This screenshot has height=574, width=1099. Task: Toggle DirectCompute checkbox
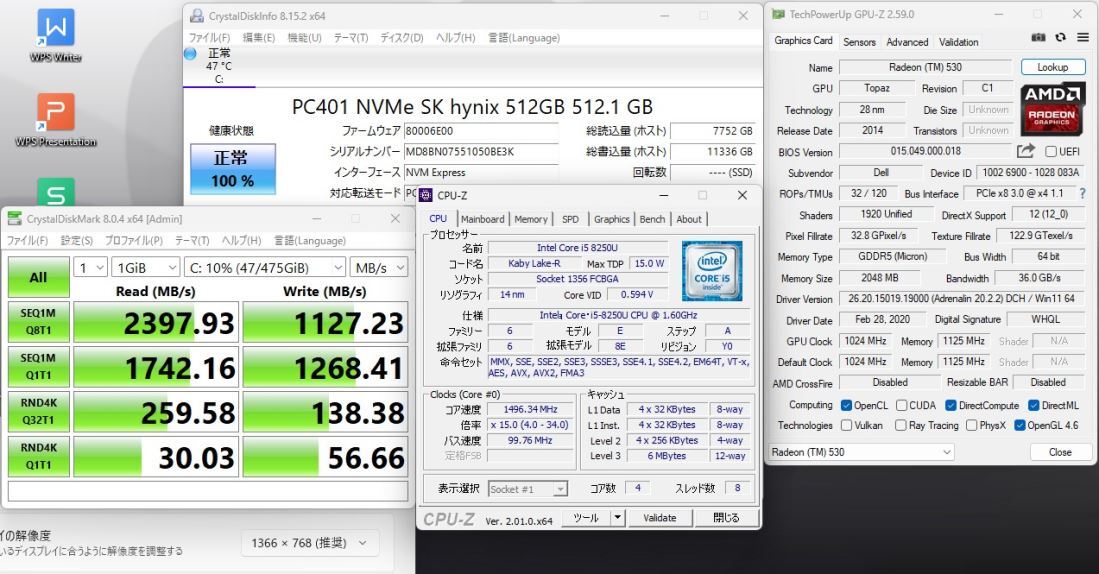coord(950,405)
